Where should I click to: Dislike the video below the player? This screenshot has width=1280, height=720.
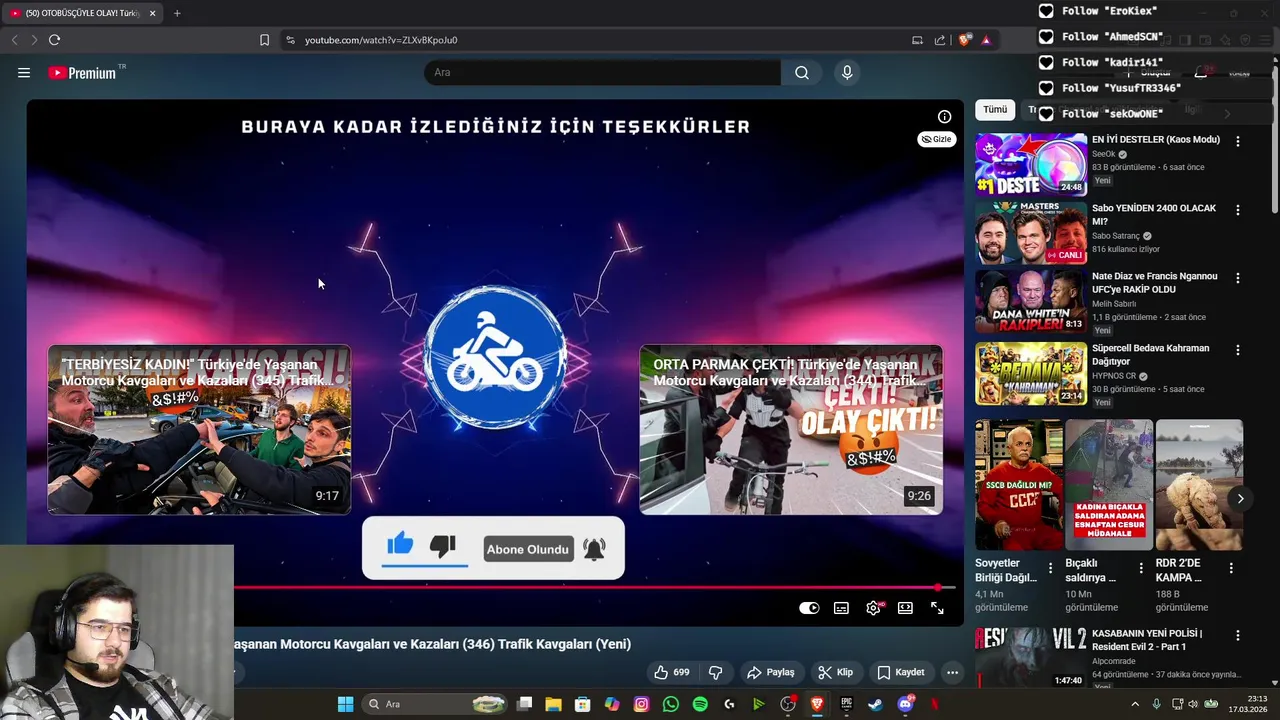point(716,672)
